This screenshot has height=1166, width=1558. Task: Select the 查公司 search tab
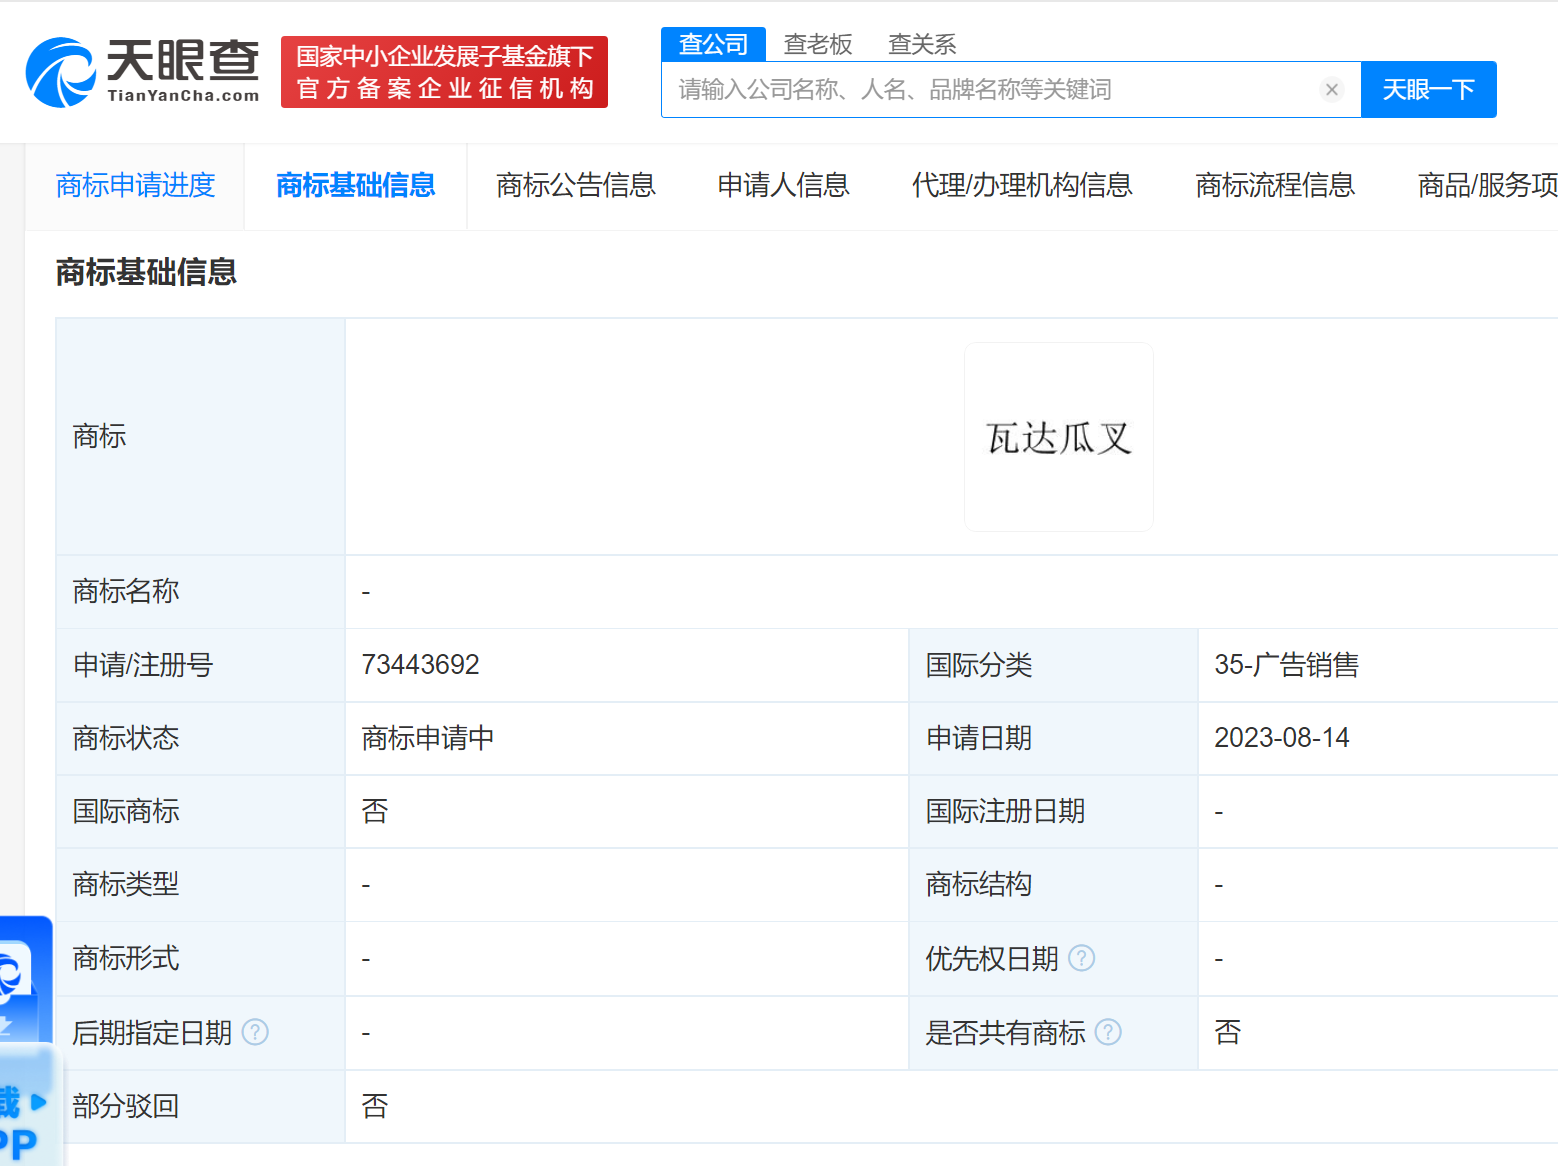(x=713, y=44)
